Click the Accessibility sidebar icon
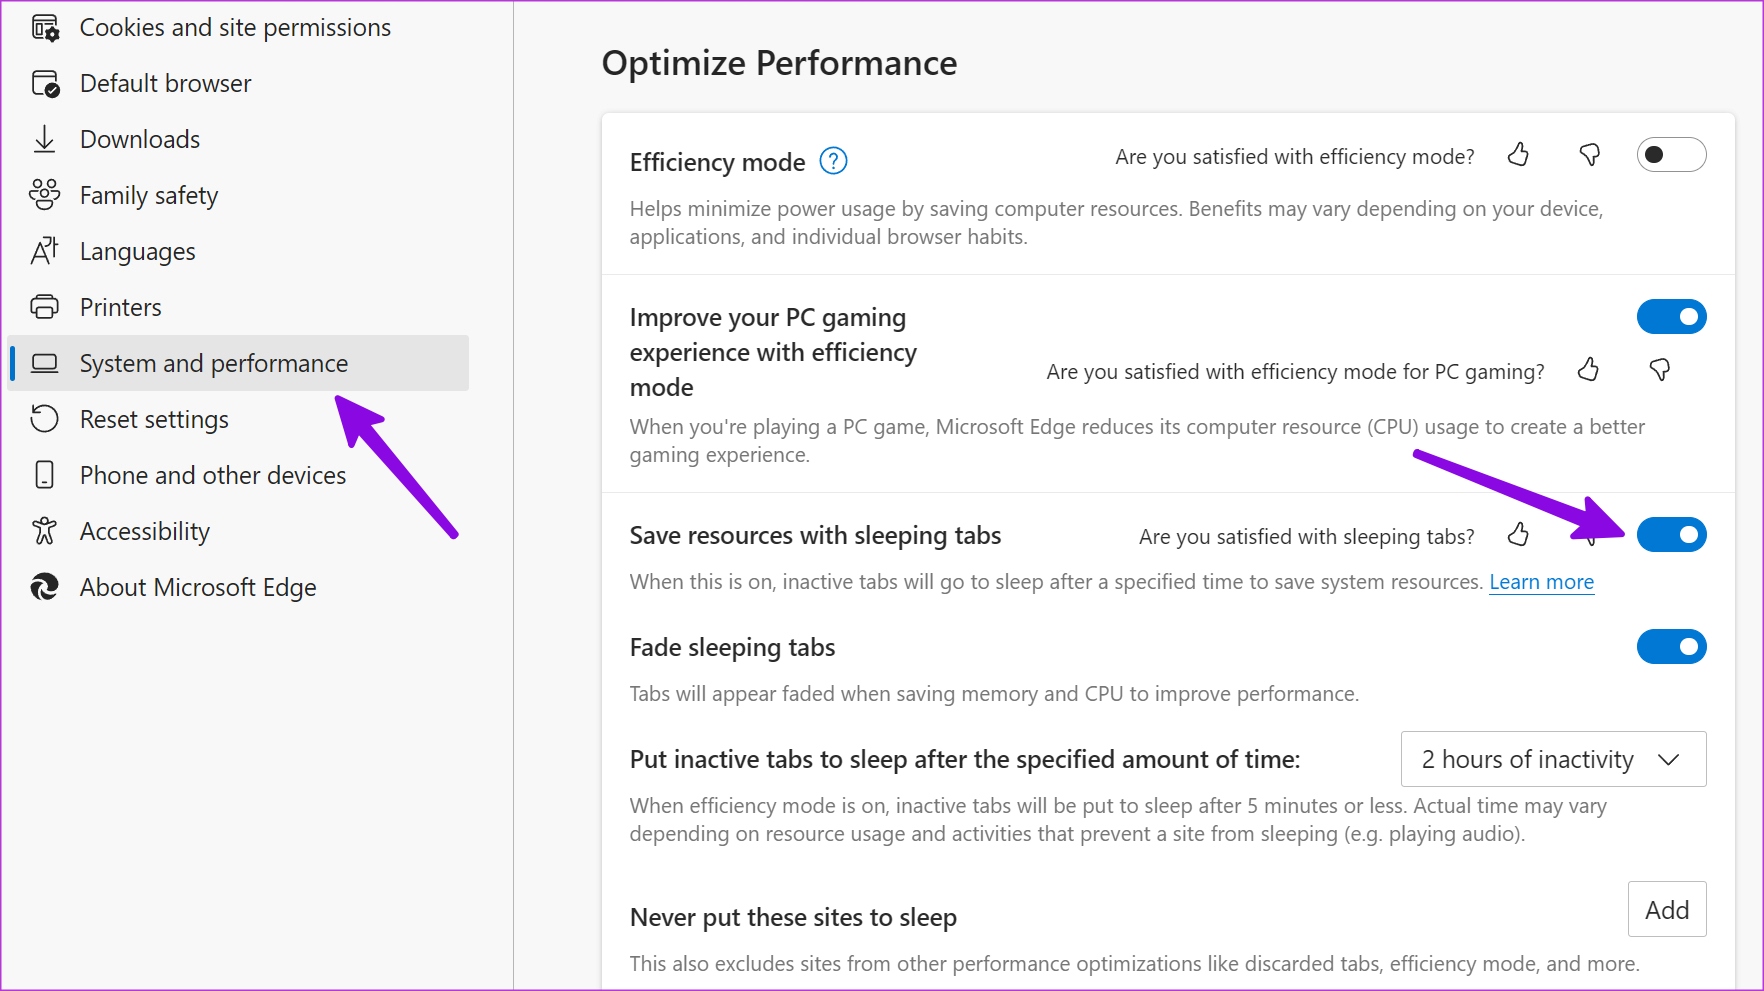 click(44, 531)
